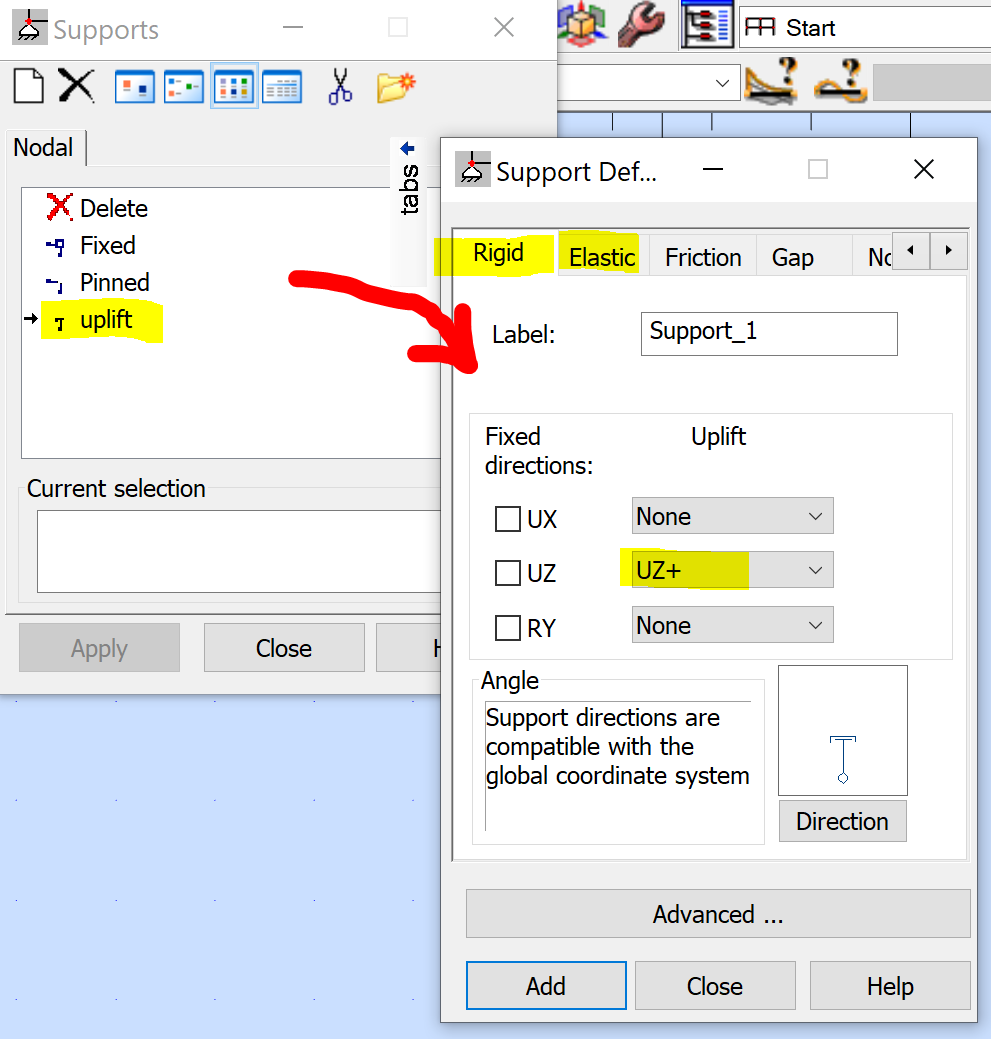The height and width of the screenshot is (1039, 991).
Task: Click the 3D cube view icon
Action: tap(582, 25)
